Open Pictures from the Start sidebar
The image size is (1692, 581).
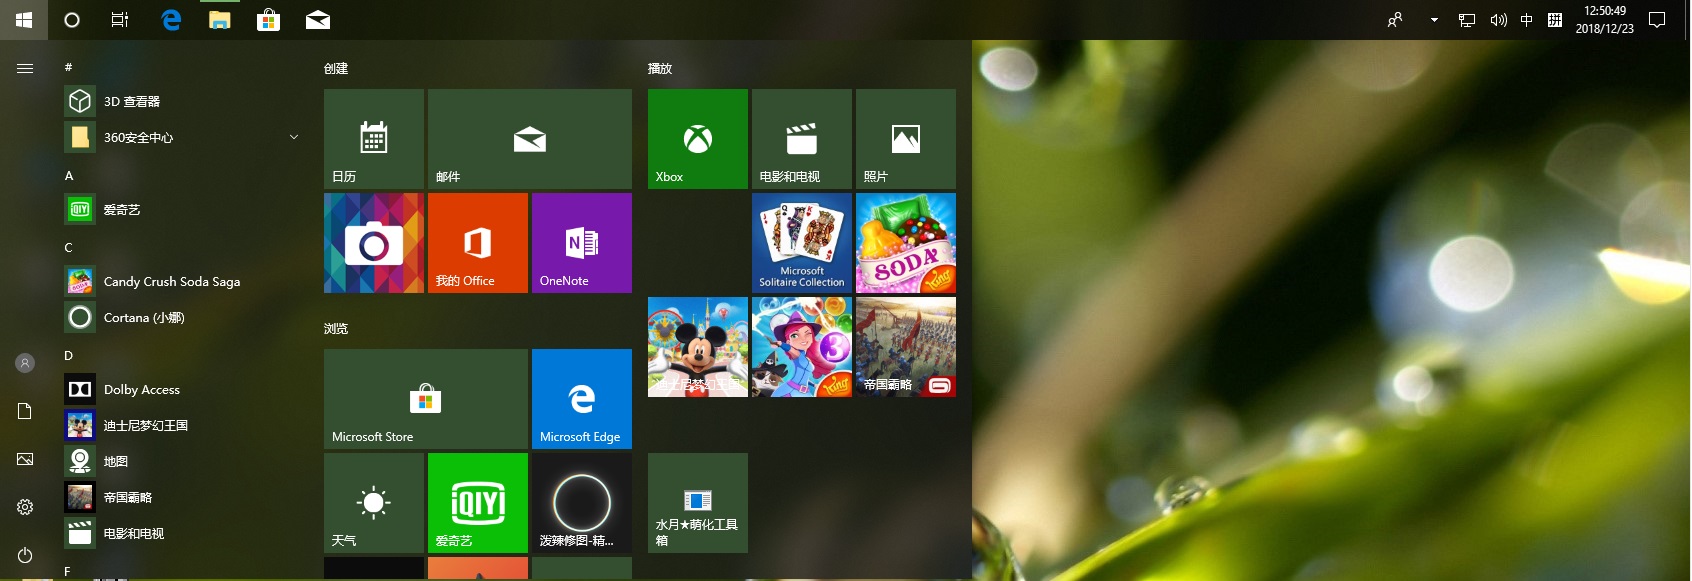[25, 459]
